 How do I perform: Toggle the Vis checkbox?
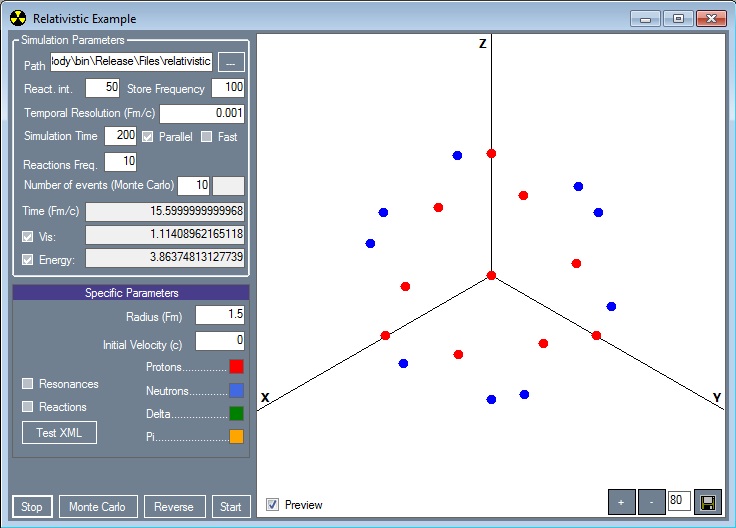pyautogui.click(x=28, y=237)
